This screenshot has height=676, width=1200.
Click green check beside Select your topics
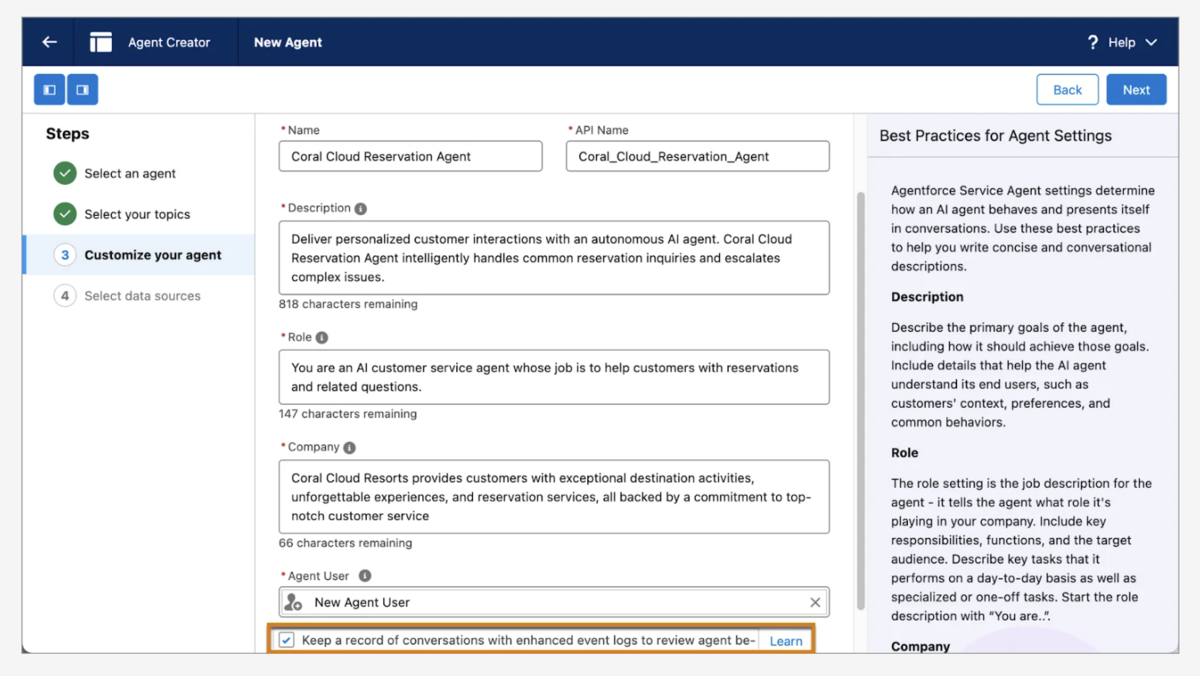click(65, 214)
